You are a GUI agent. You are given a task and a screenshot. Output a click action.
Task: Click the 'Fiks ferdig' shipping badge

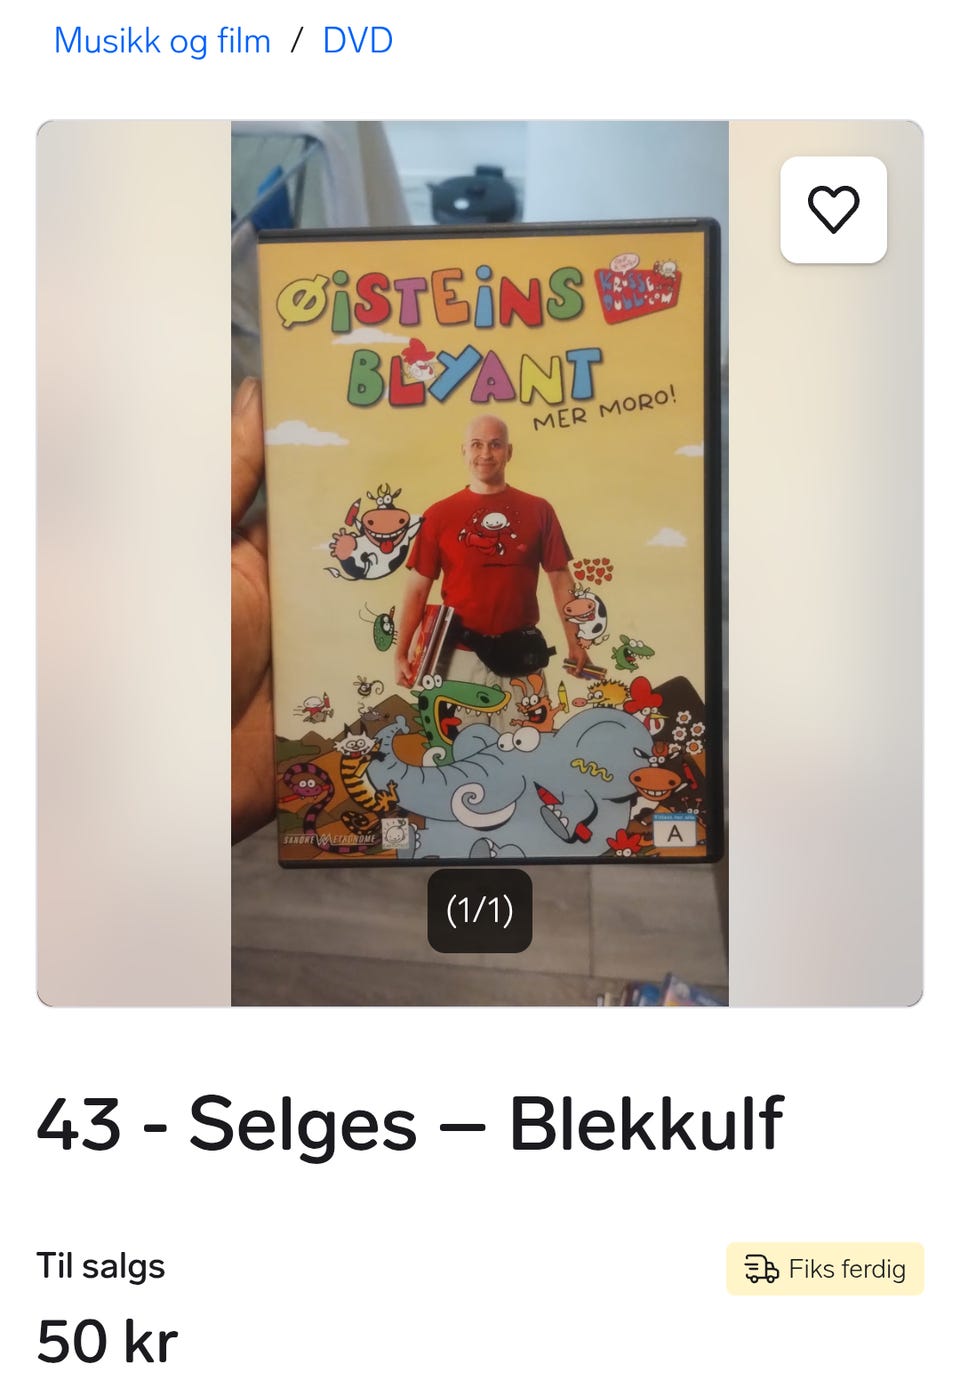825,1269
